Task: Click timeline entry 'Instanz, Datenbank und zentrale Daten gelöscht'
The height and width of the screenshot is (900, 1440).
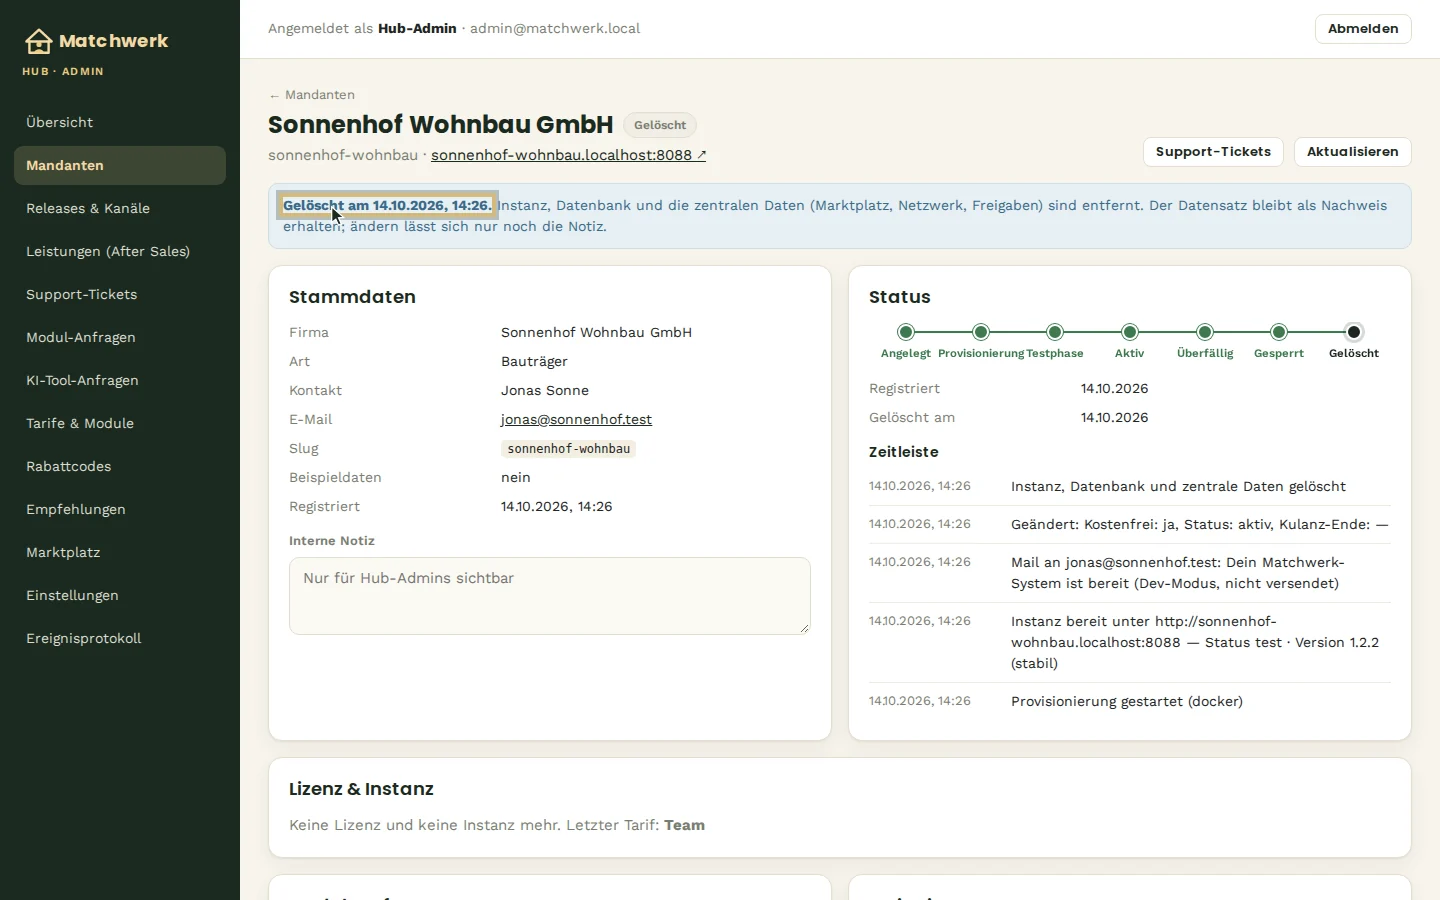Action: 1178,486
